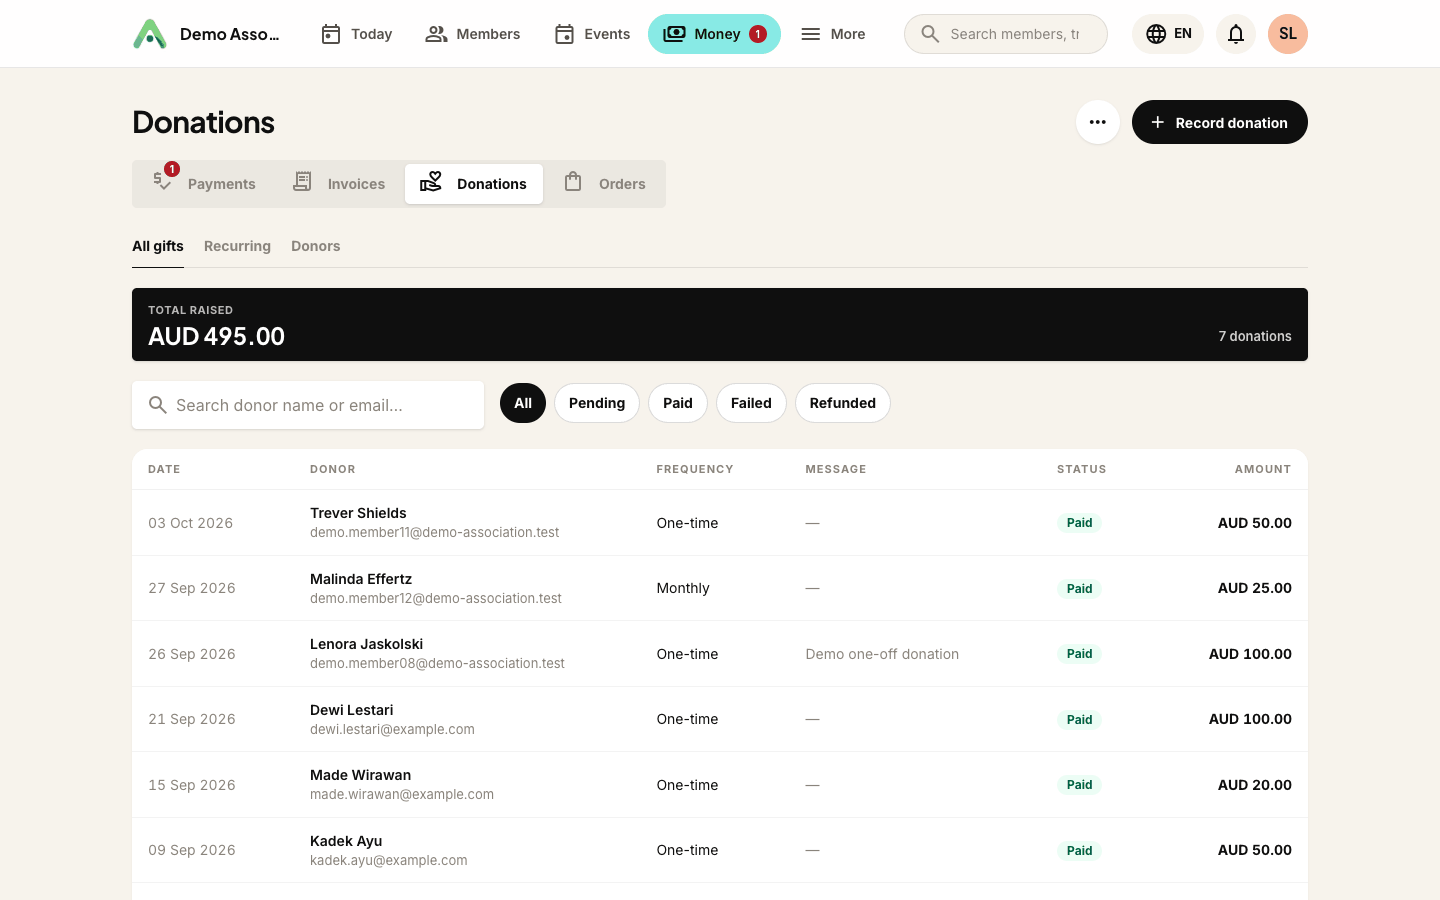The width and height of the screenshot is (1440, 900).
Task: Filter donations by Paid status chip
Action: (x=678, y=403)
